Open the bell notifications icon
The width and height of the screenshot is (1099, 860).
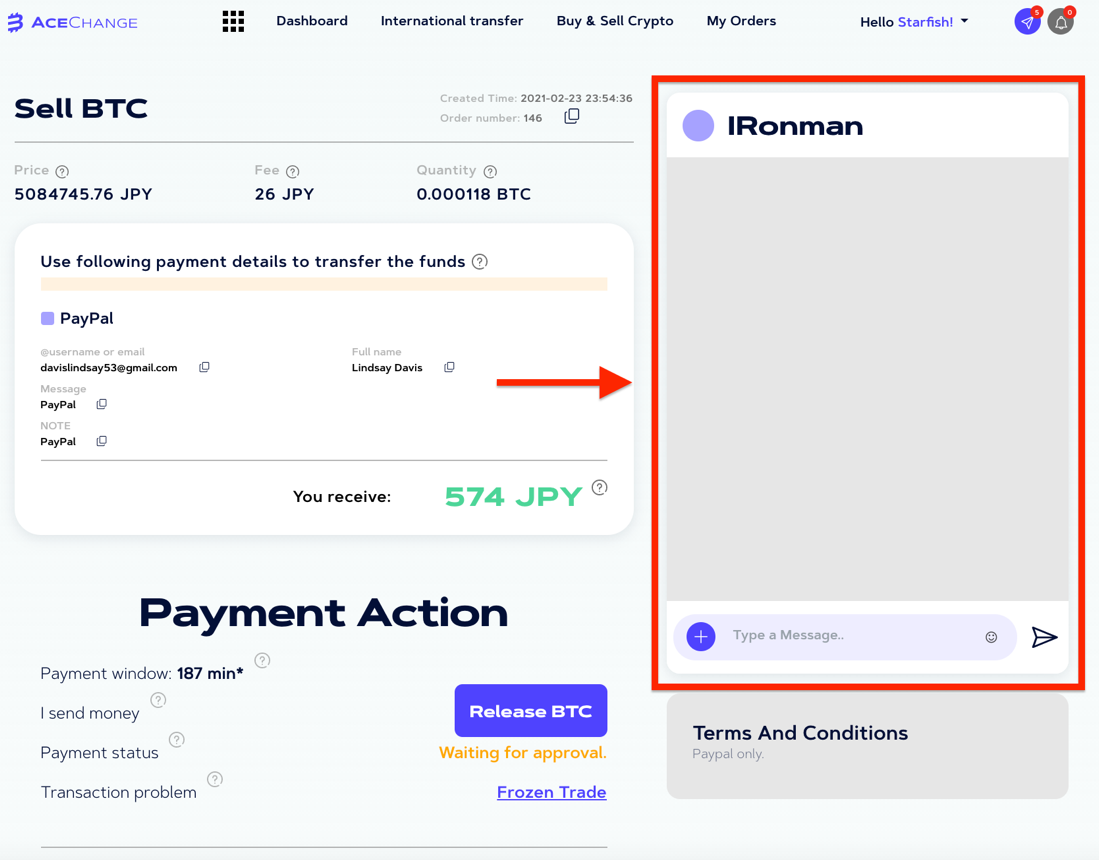[x=1060, y=22]
